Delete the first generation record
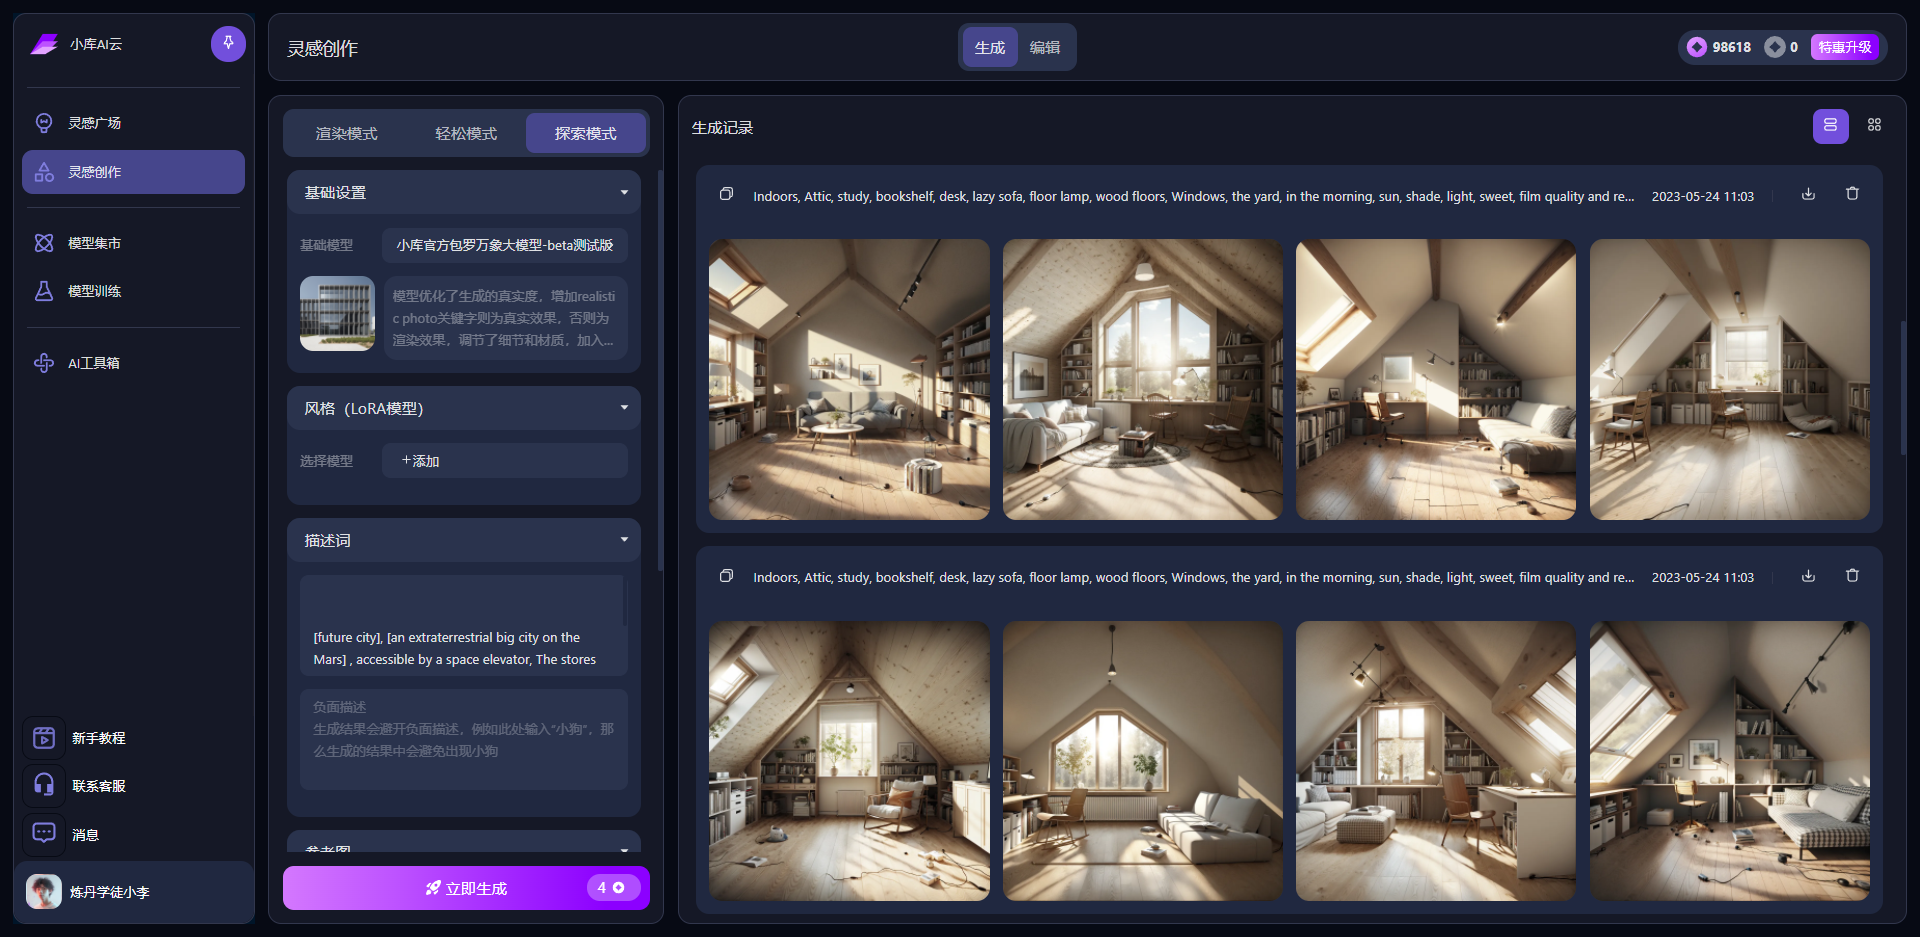Viewport: 1920px width, 937px height. pos(1852,195)
